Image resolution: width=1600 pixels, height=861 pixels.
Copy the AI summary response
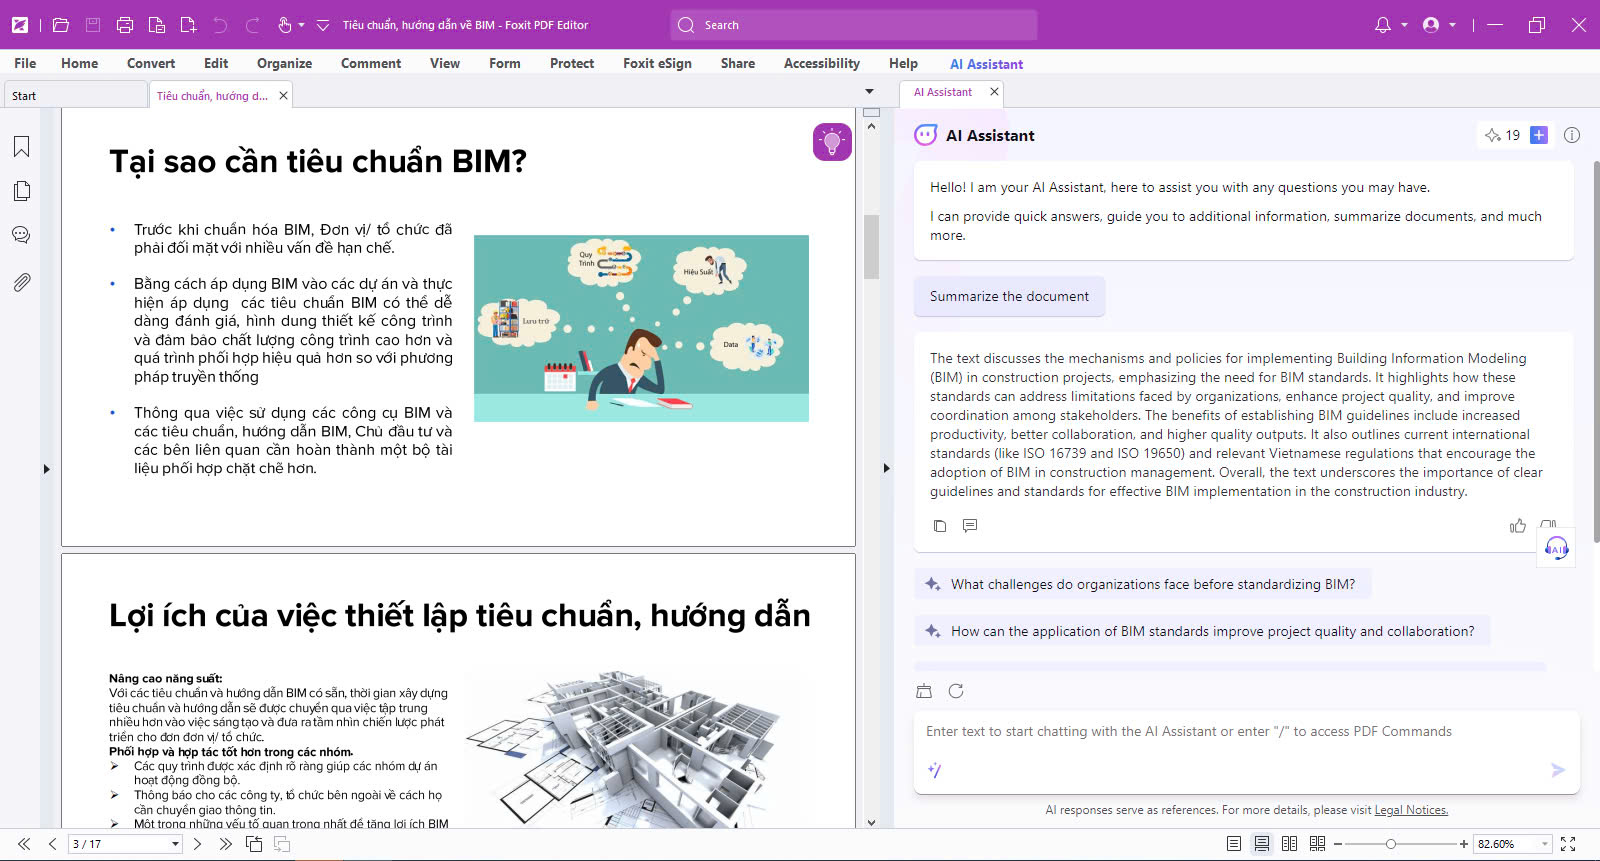(940, 526)
